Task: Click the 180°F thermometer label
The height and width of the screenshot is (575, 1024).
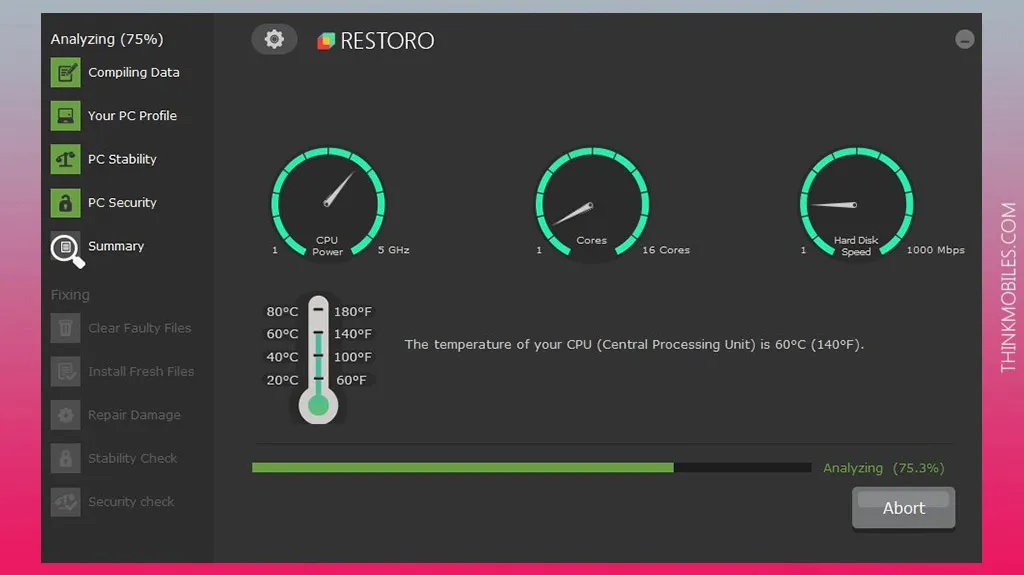Action: click(x=353, y=312)
